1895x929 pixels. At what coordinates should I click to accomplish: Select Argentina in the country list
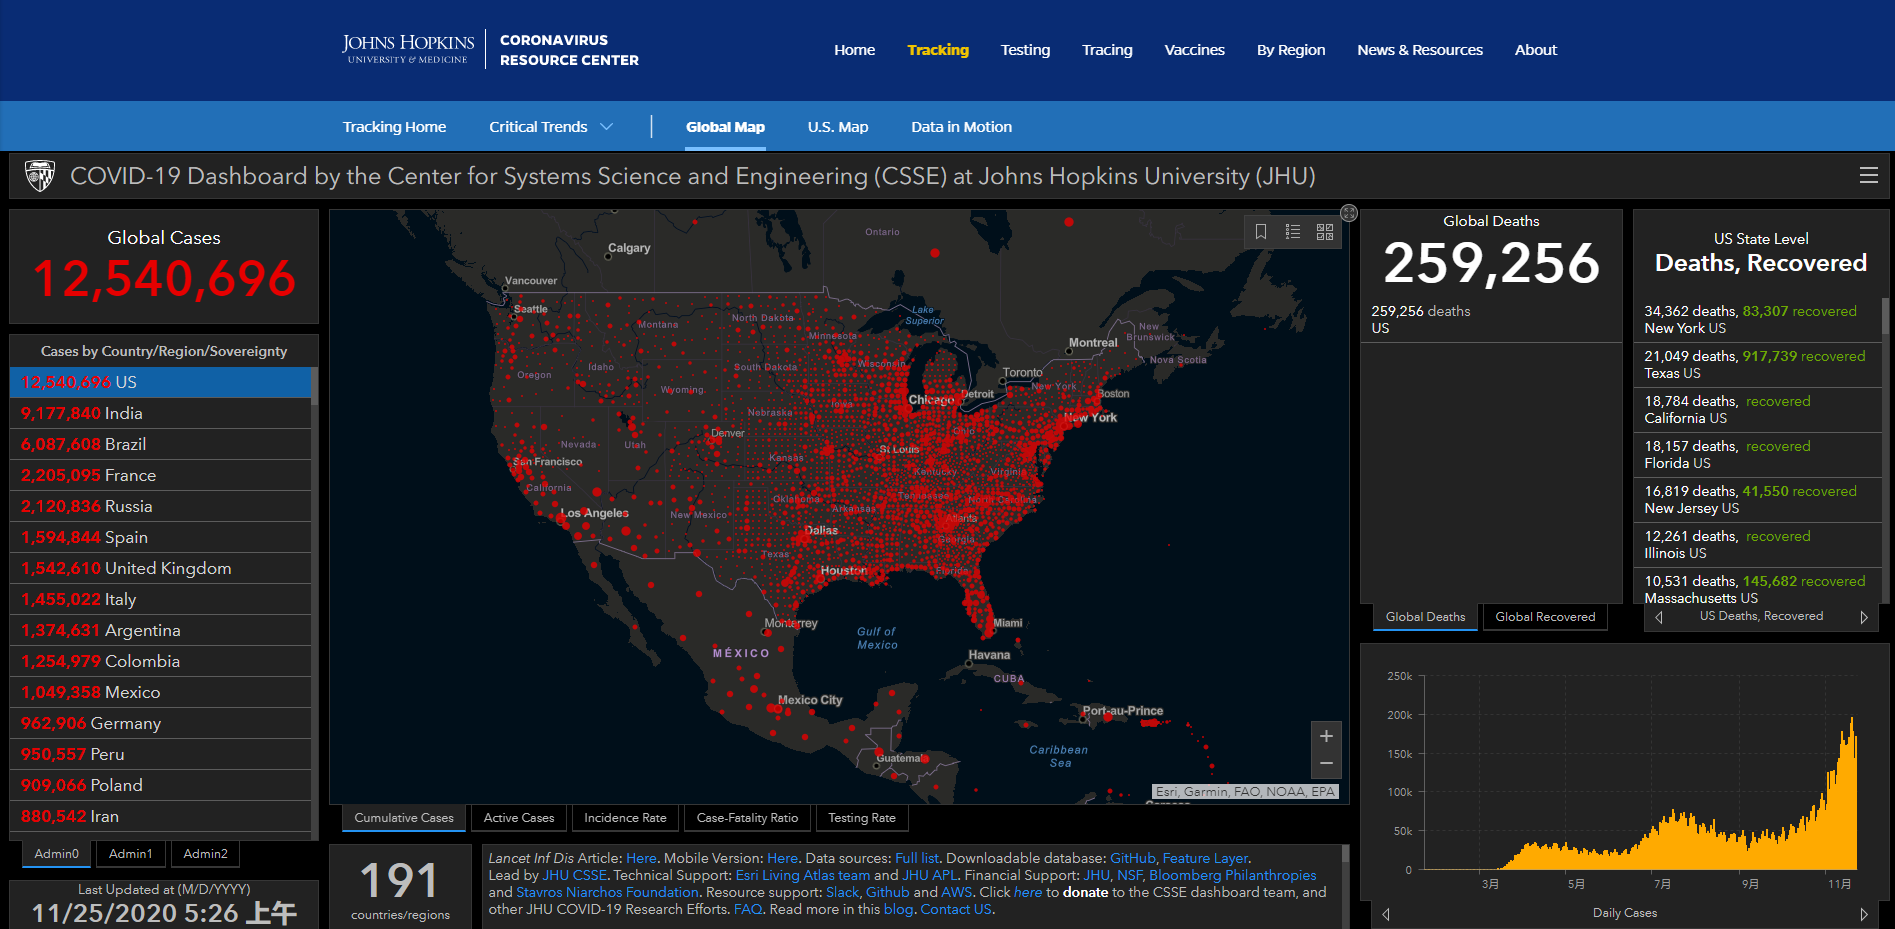click(x=160, y=630)
